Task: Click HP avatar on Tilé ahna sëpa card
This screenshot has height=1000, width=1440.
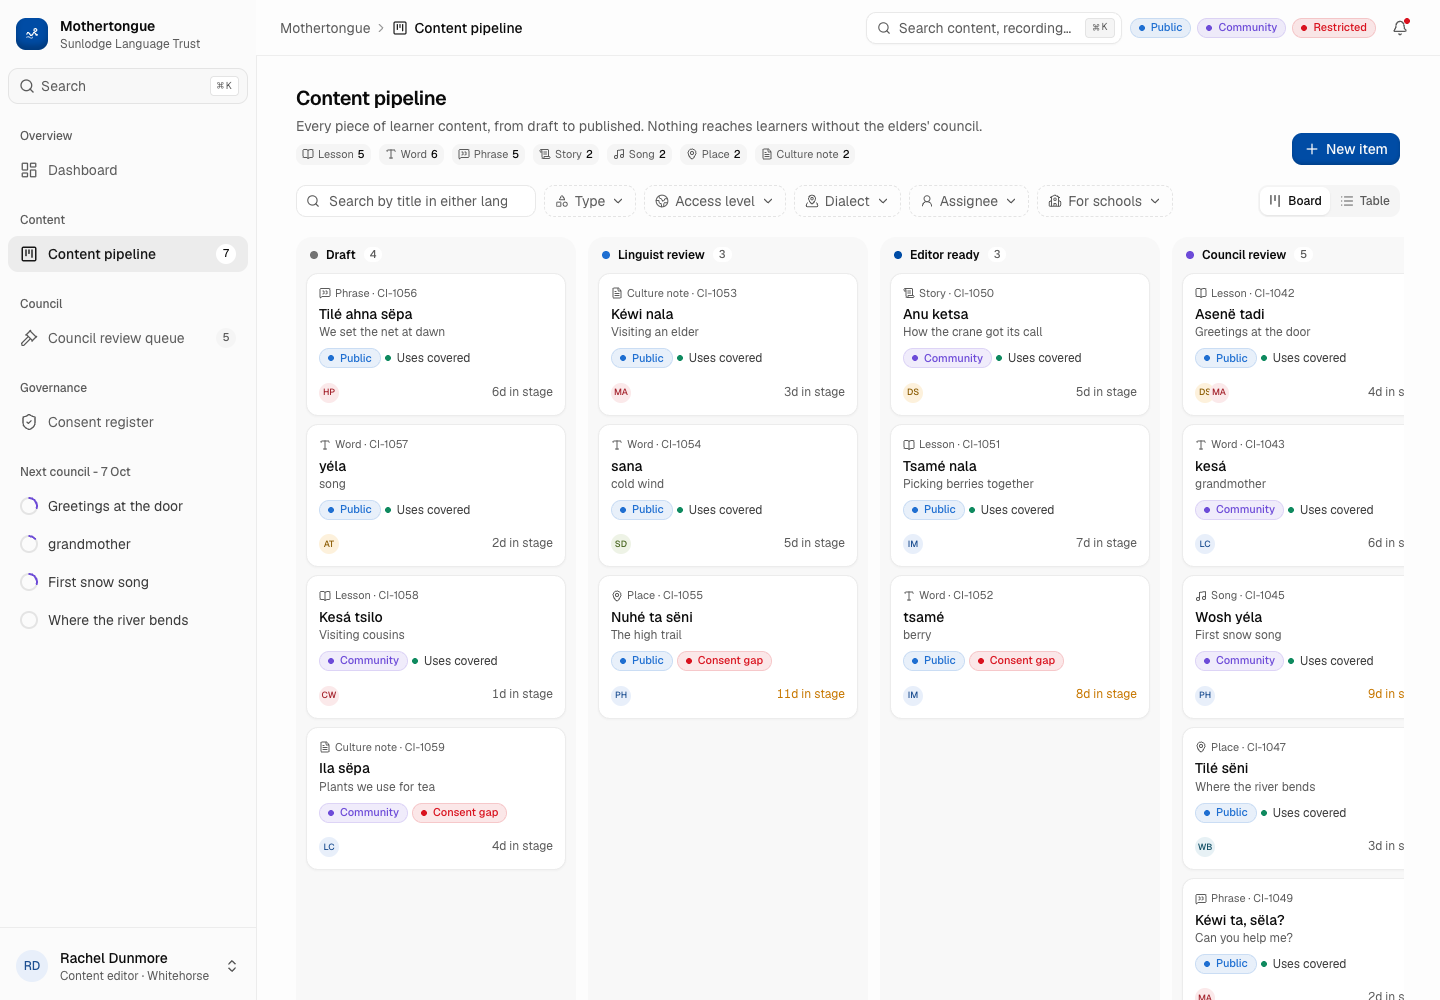Action: (329, 392)
